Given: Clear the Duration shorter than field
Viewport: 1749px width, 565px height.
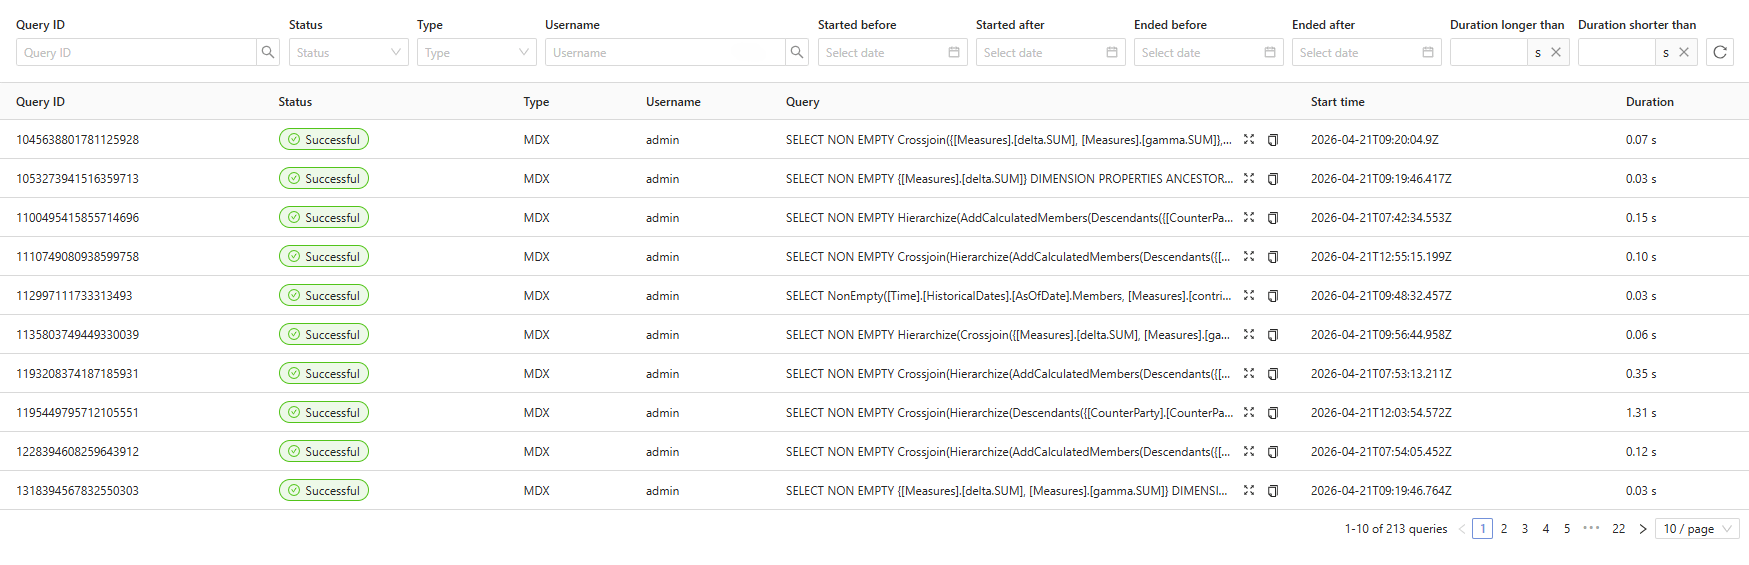Looking at the screenshot, I should (x=1684, y=52).
